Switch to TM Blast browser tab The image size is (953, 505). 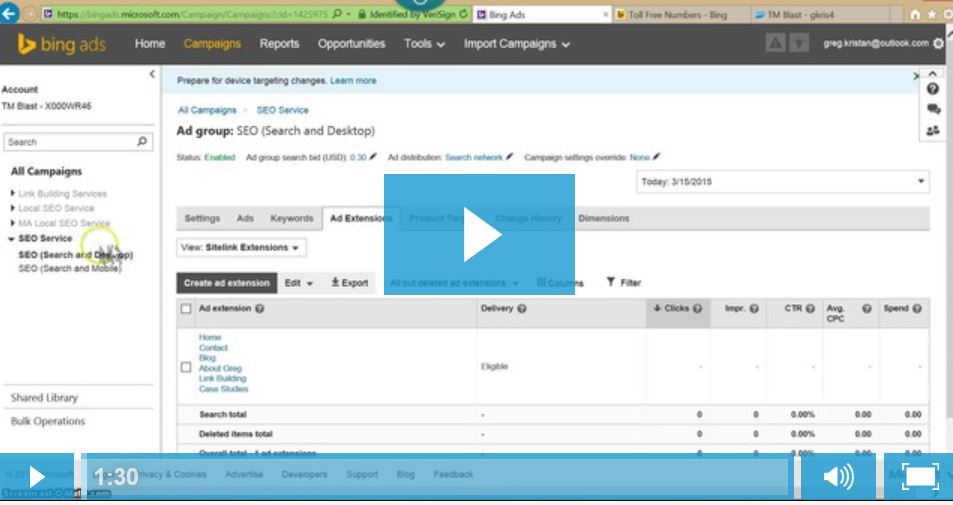point(800,15)
